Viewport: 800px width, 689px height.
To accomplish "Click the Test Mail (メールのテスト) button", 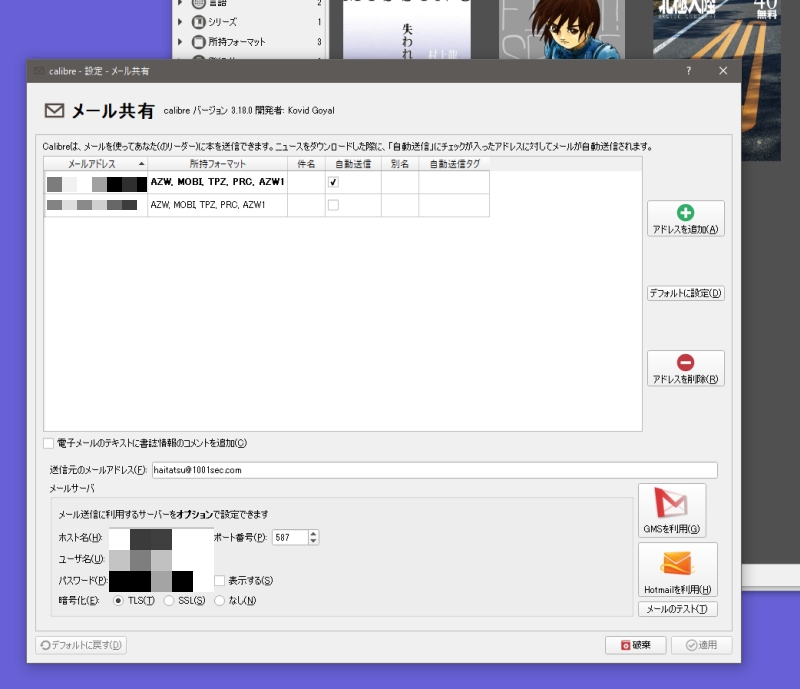I will coord(677,609).
